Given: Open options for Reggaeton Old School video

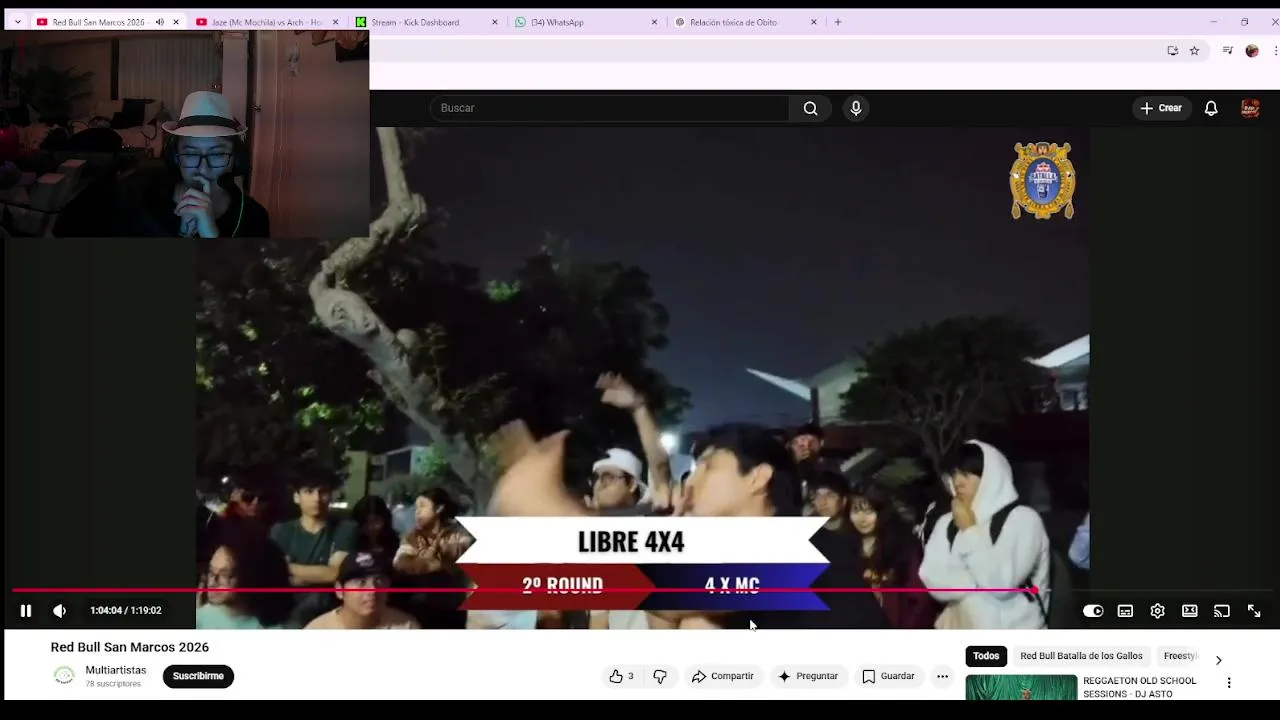Looking at the screenshot, I should click(1229, 683).
